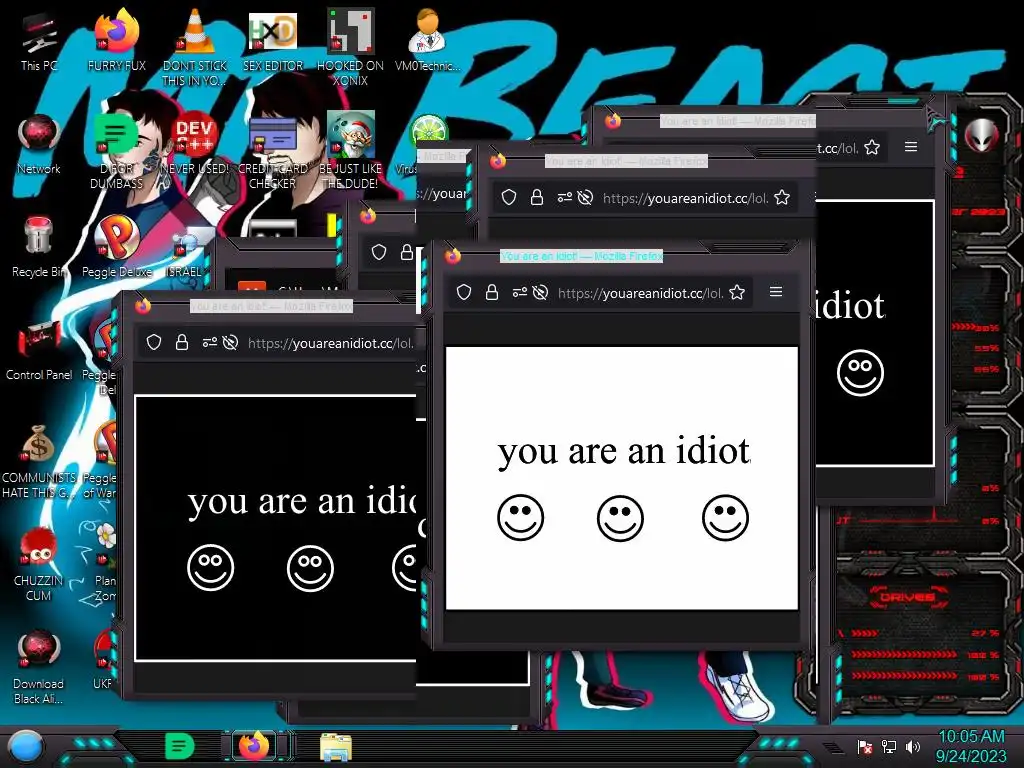
Task: Click the Action Center flag in the tray
Action: [x=865, y=746]
